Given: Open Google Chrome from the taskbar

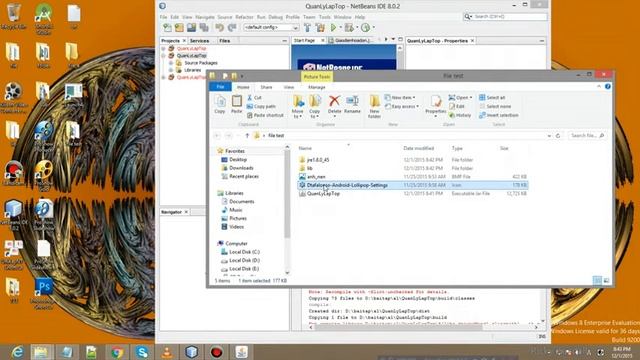Looking at the screenshot, I should tap(117, 352).
